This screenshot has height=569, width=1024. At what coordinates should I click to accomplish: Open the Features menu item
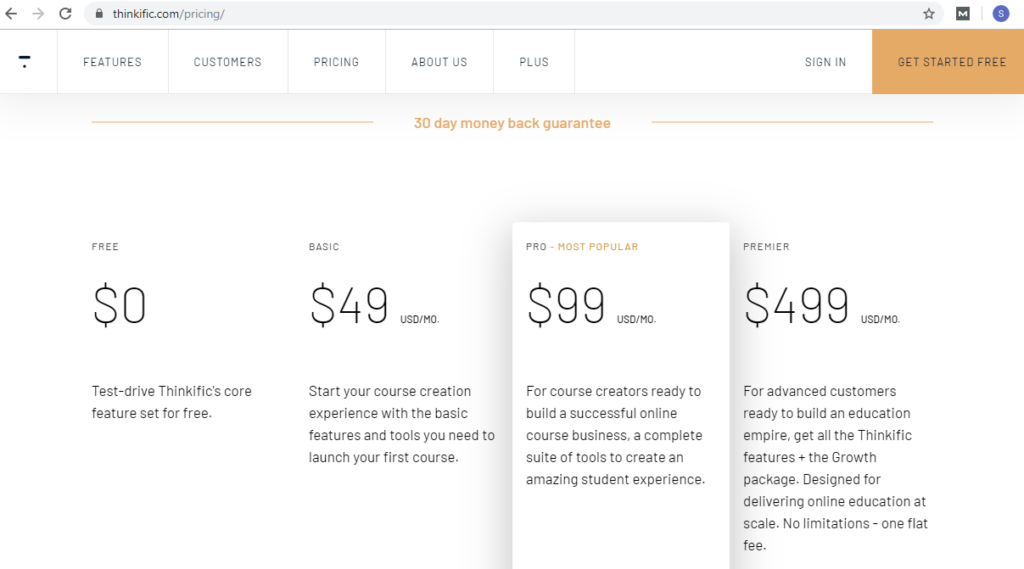tap(112, 62)
